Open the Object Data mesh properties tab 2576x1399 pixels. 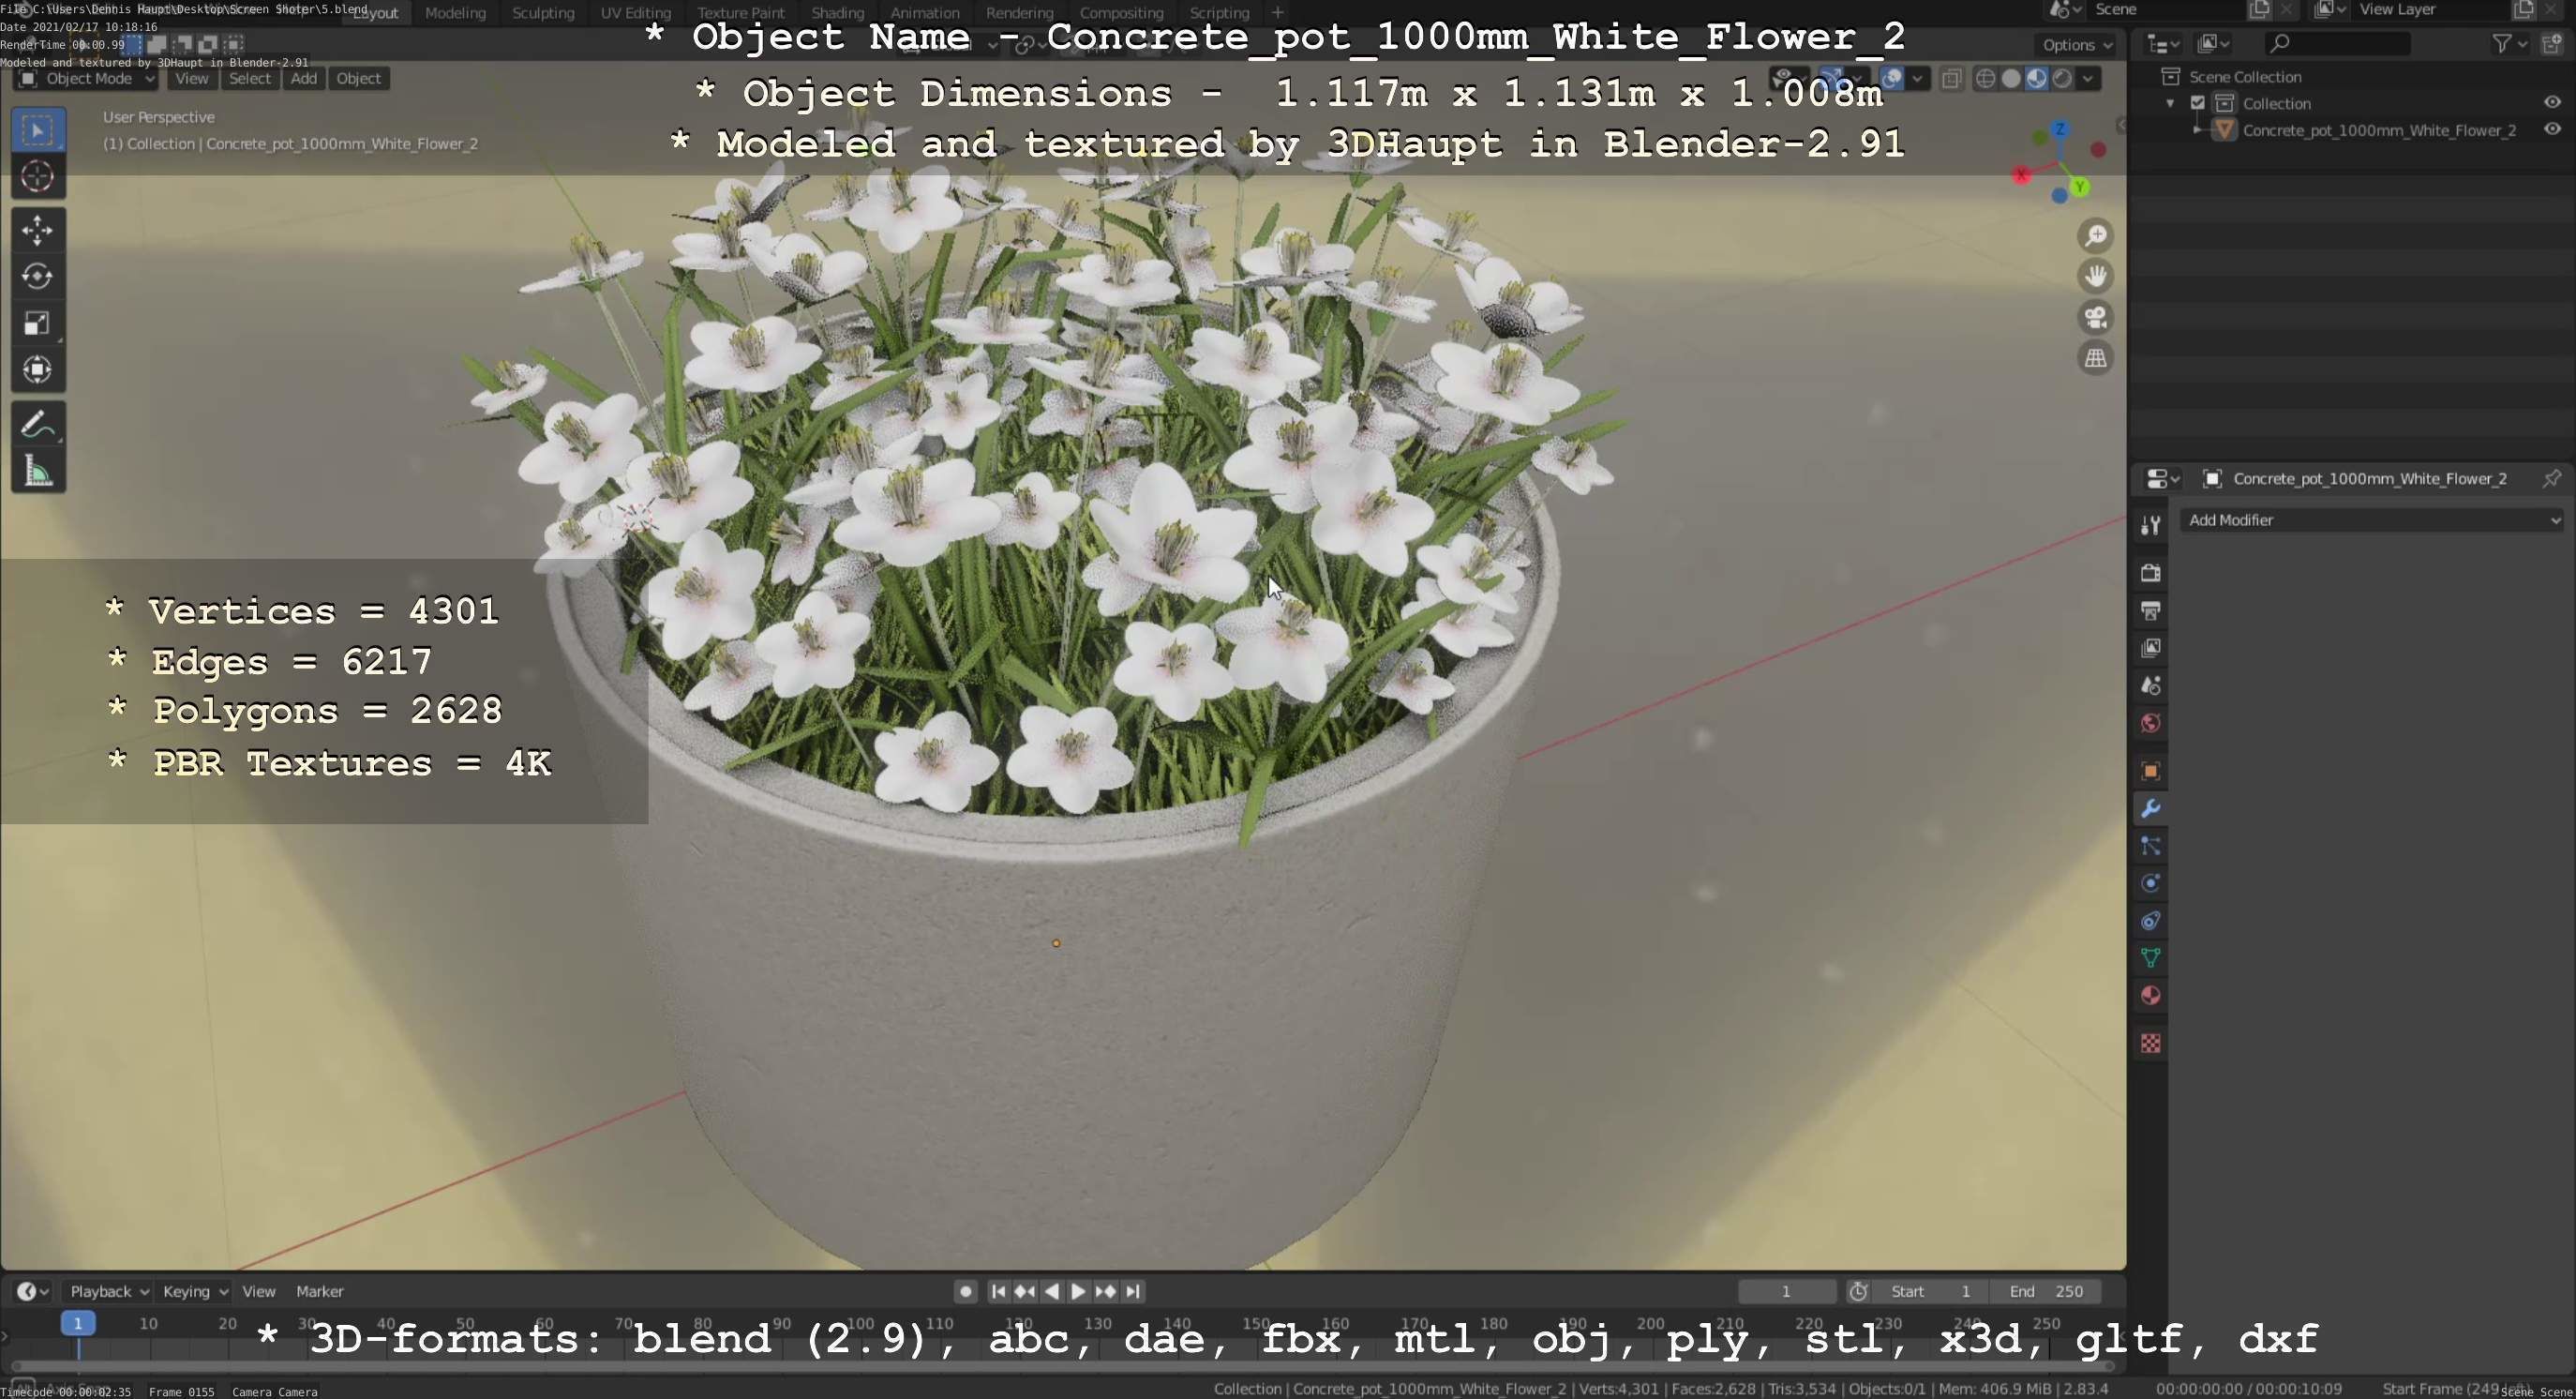point(2151,958)
